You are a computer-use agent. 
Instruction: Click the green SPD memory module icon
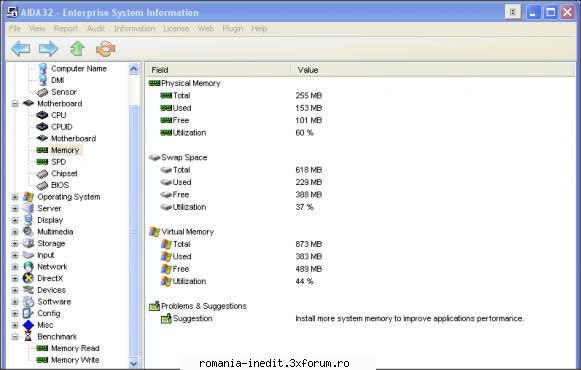pos(42,162)
